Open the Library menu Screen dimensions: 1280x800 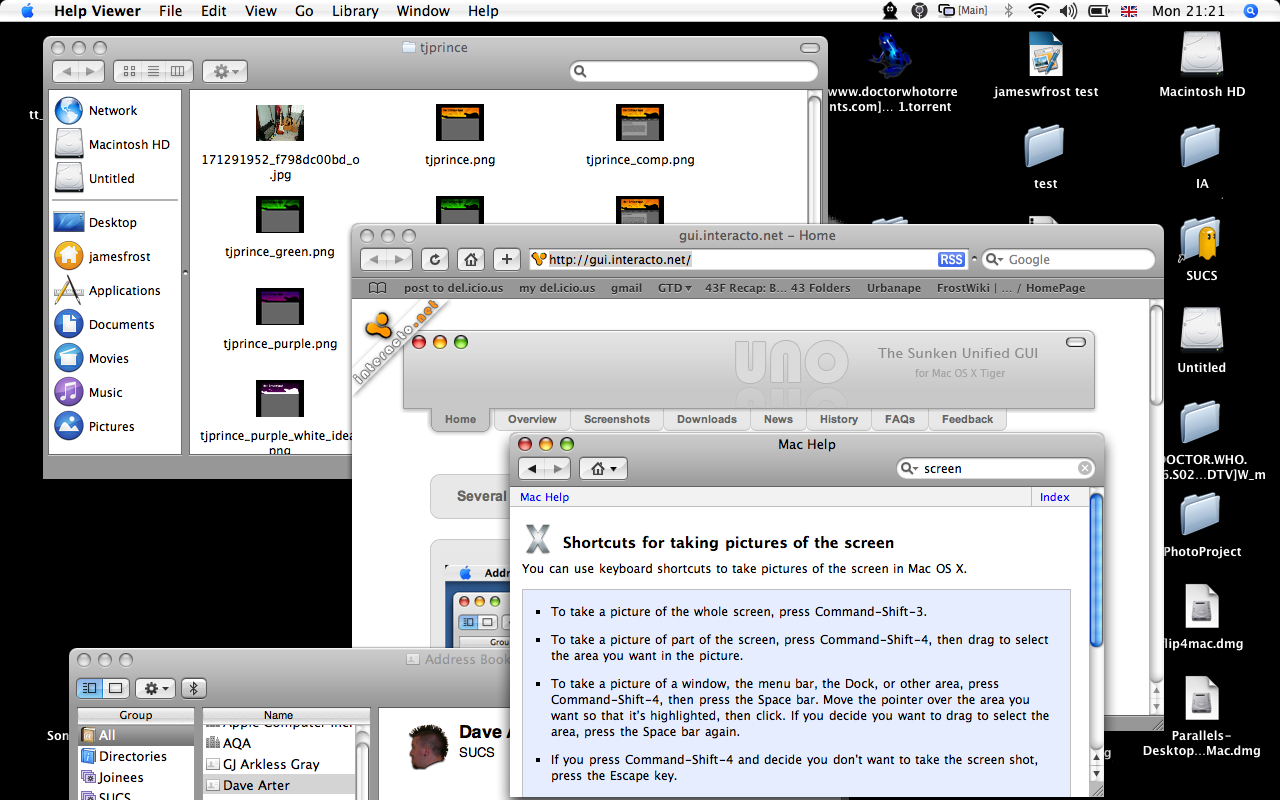point(355,11)
